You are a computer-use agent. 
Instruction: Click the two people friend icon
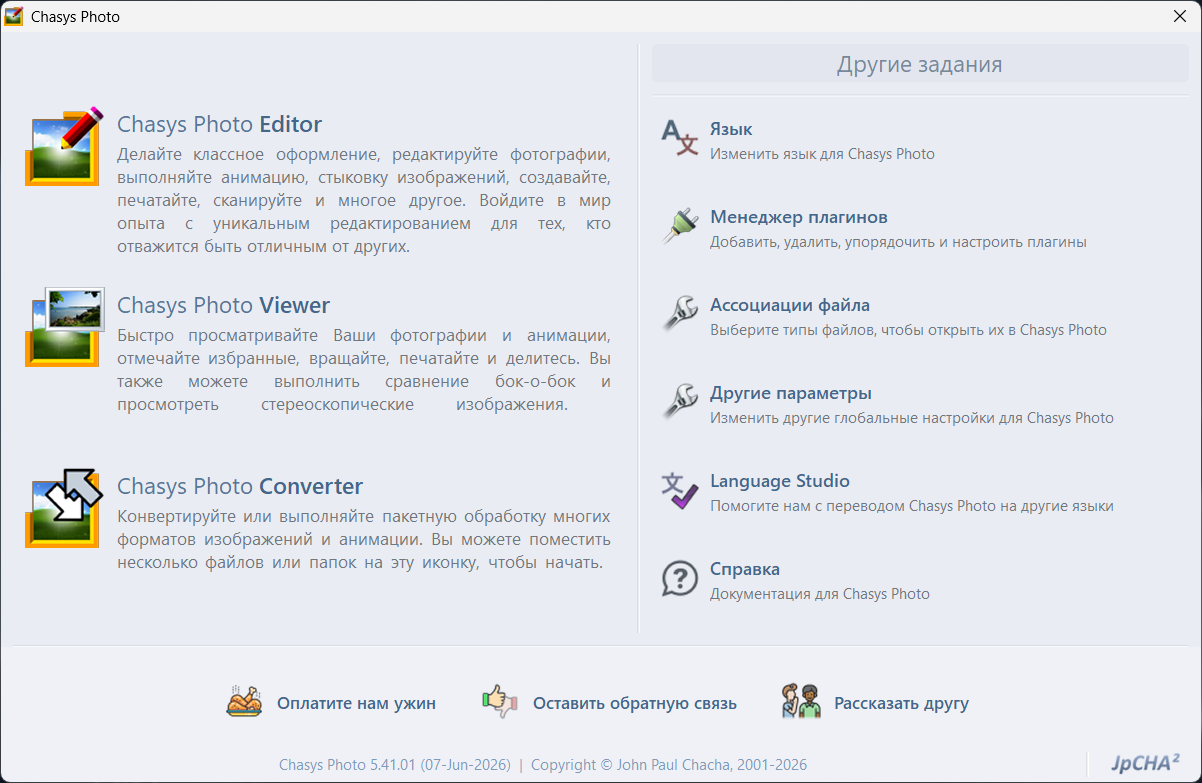tap(801, 702)
